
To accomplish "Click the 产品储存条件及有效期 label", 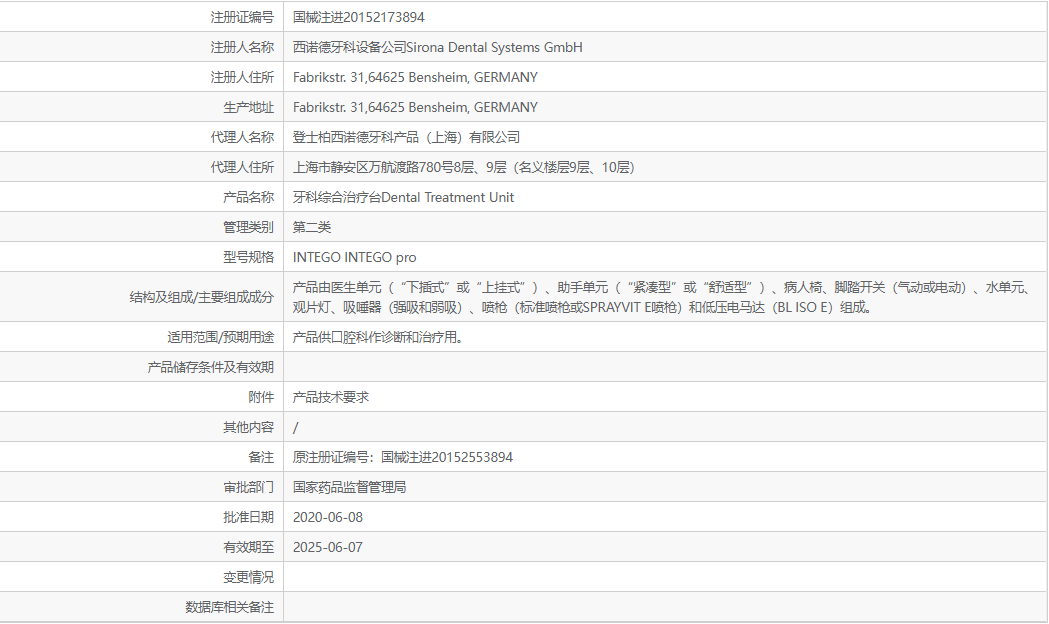I will point(211,367).
